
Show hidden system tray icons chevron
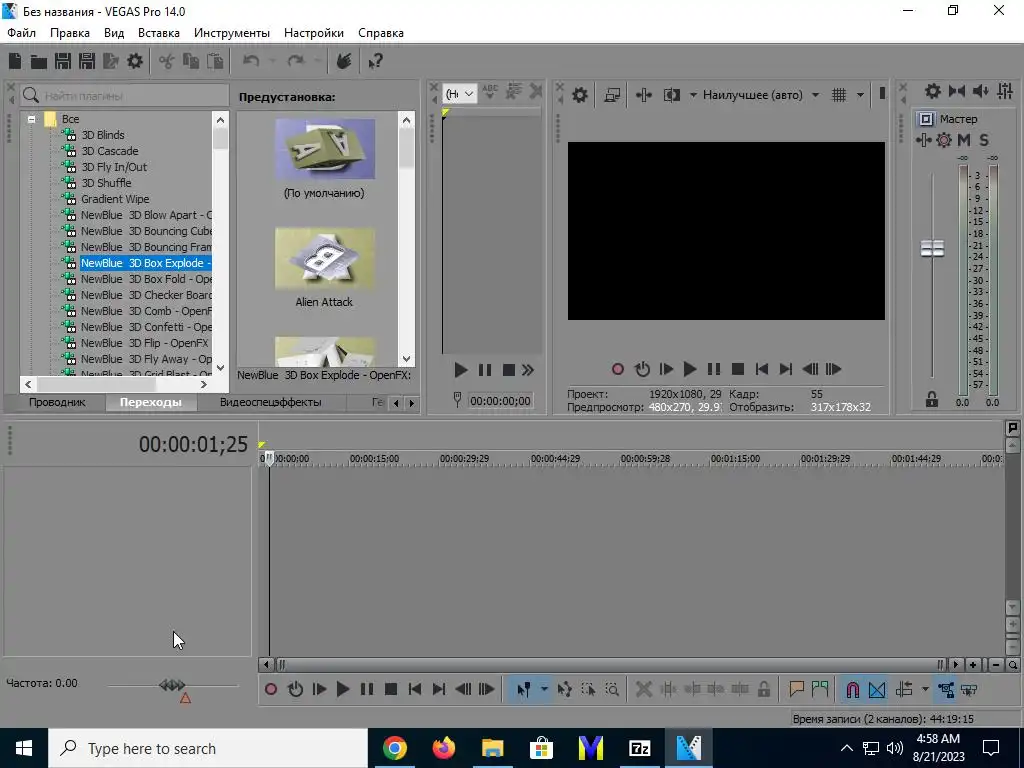(846, 748)
